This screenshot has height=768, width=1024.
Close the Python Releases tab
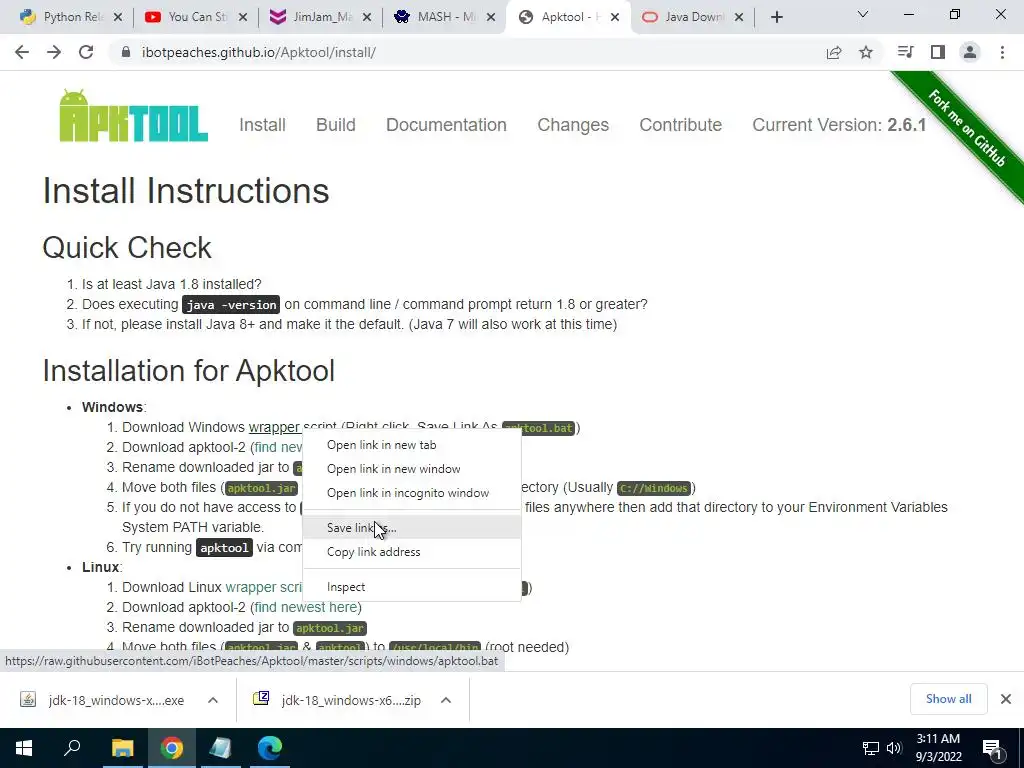[x=118, y=18]
